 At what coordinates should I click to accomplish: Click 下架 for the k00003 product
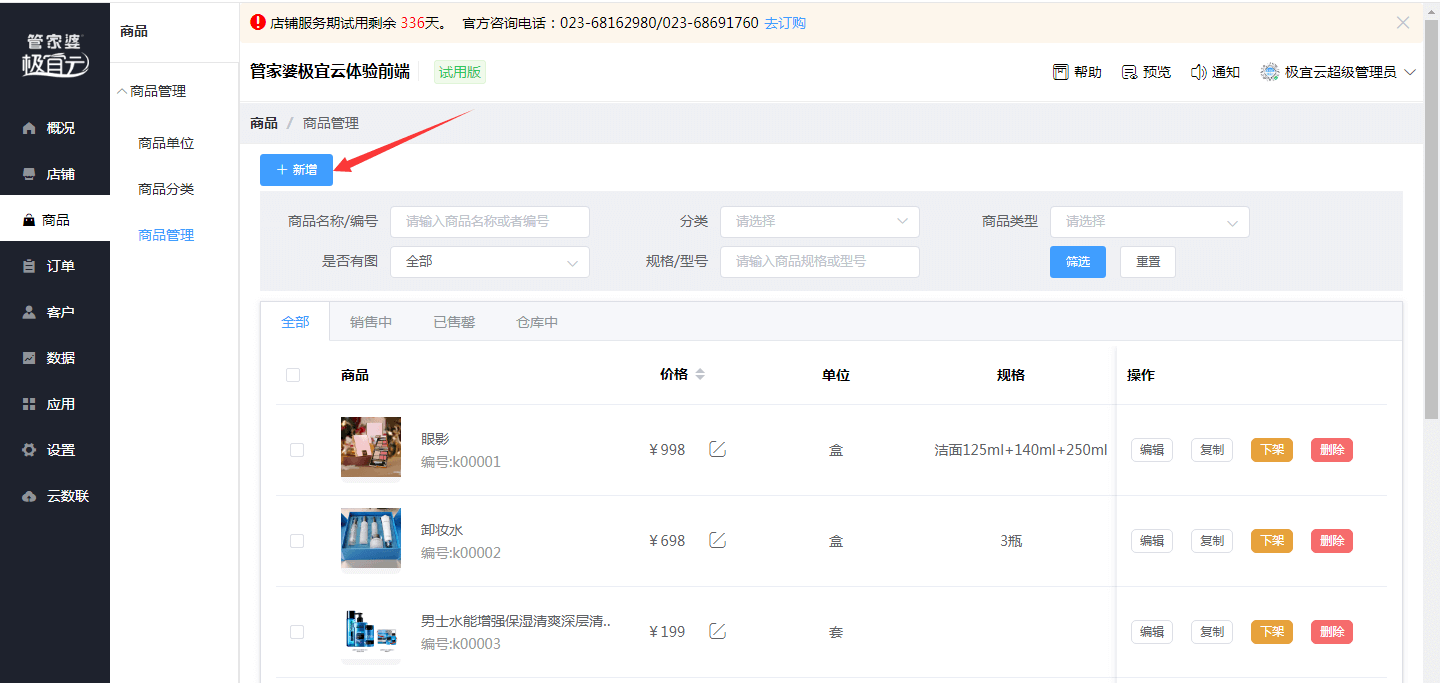1272,632
